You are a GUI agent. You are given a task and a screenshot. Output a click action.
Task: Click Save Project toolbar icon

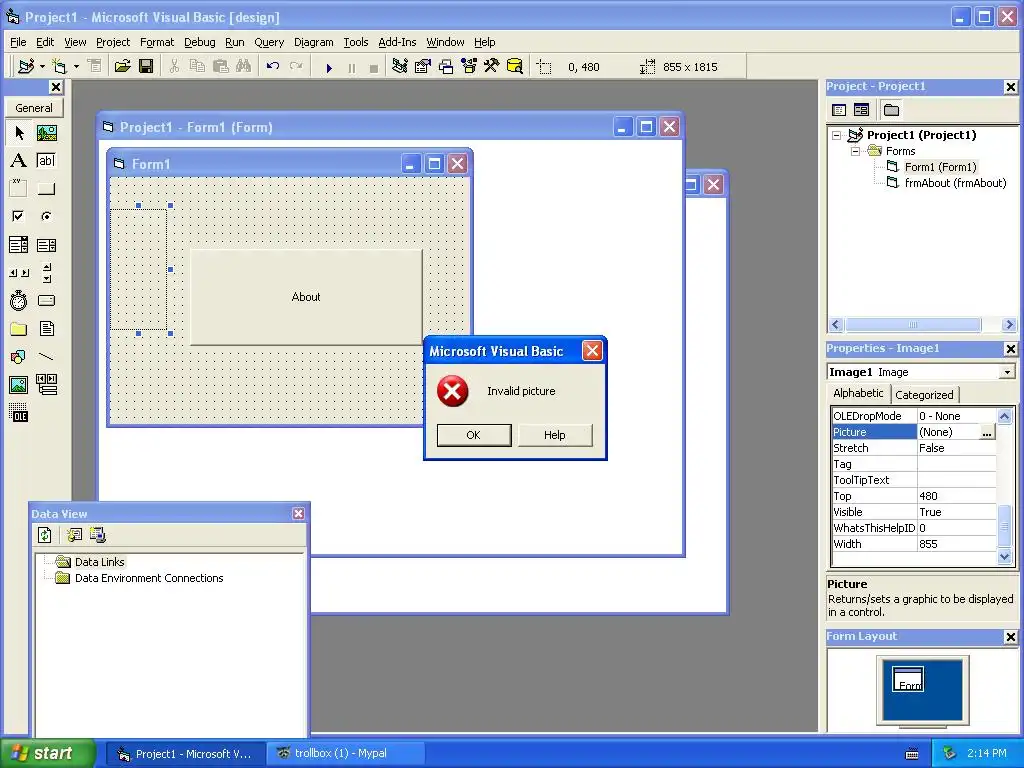146,66
